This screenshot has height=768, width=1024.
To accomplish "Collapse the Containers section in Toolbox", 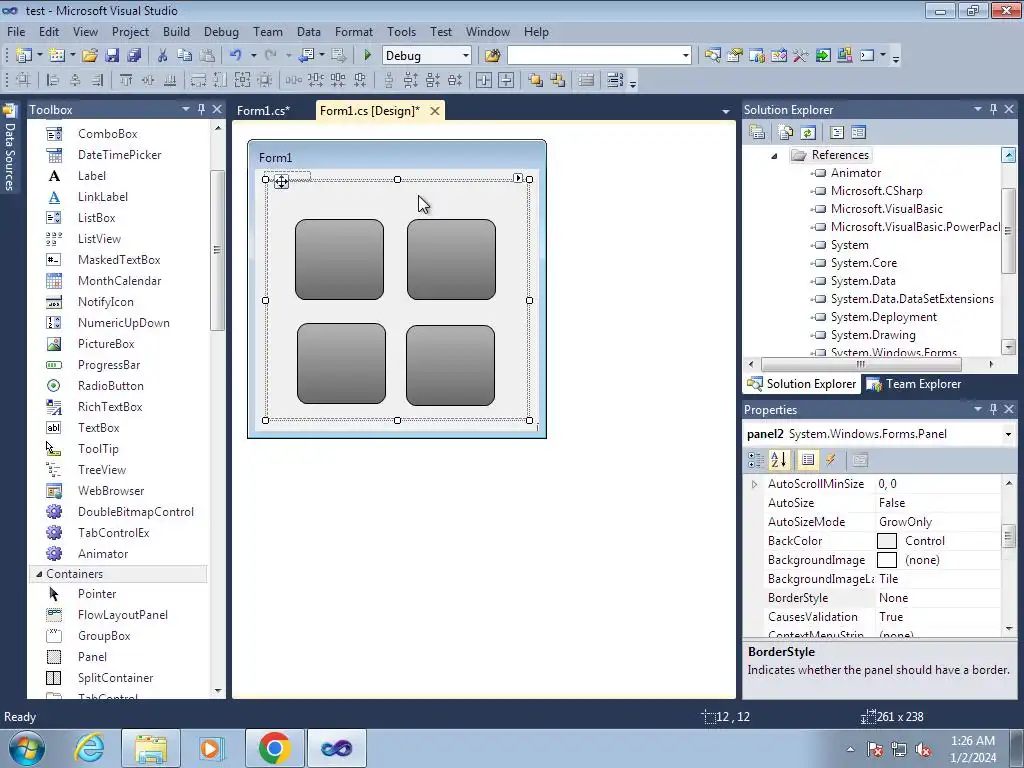I will [39, 574].
